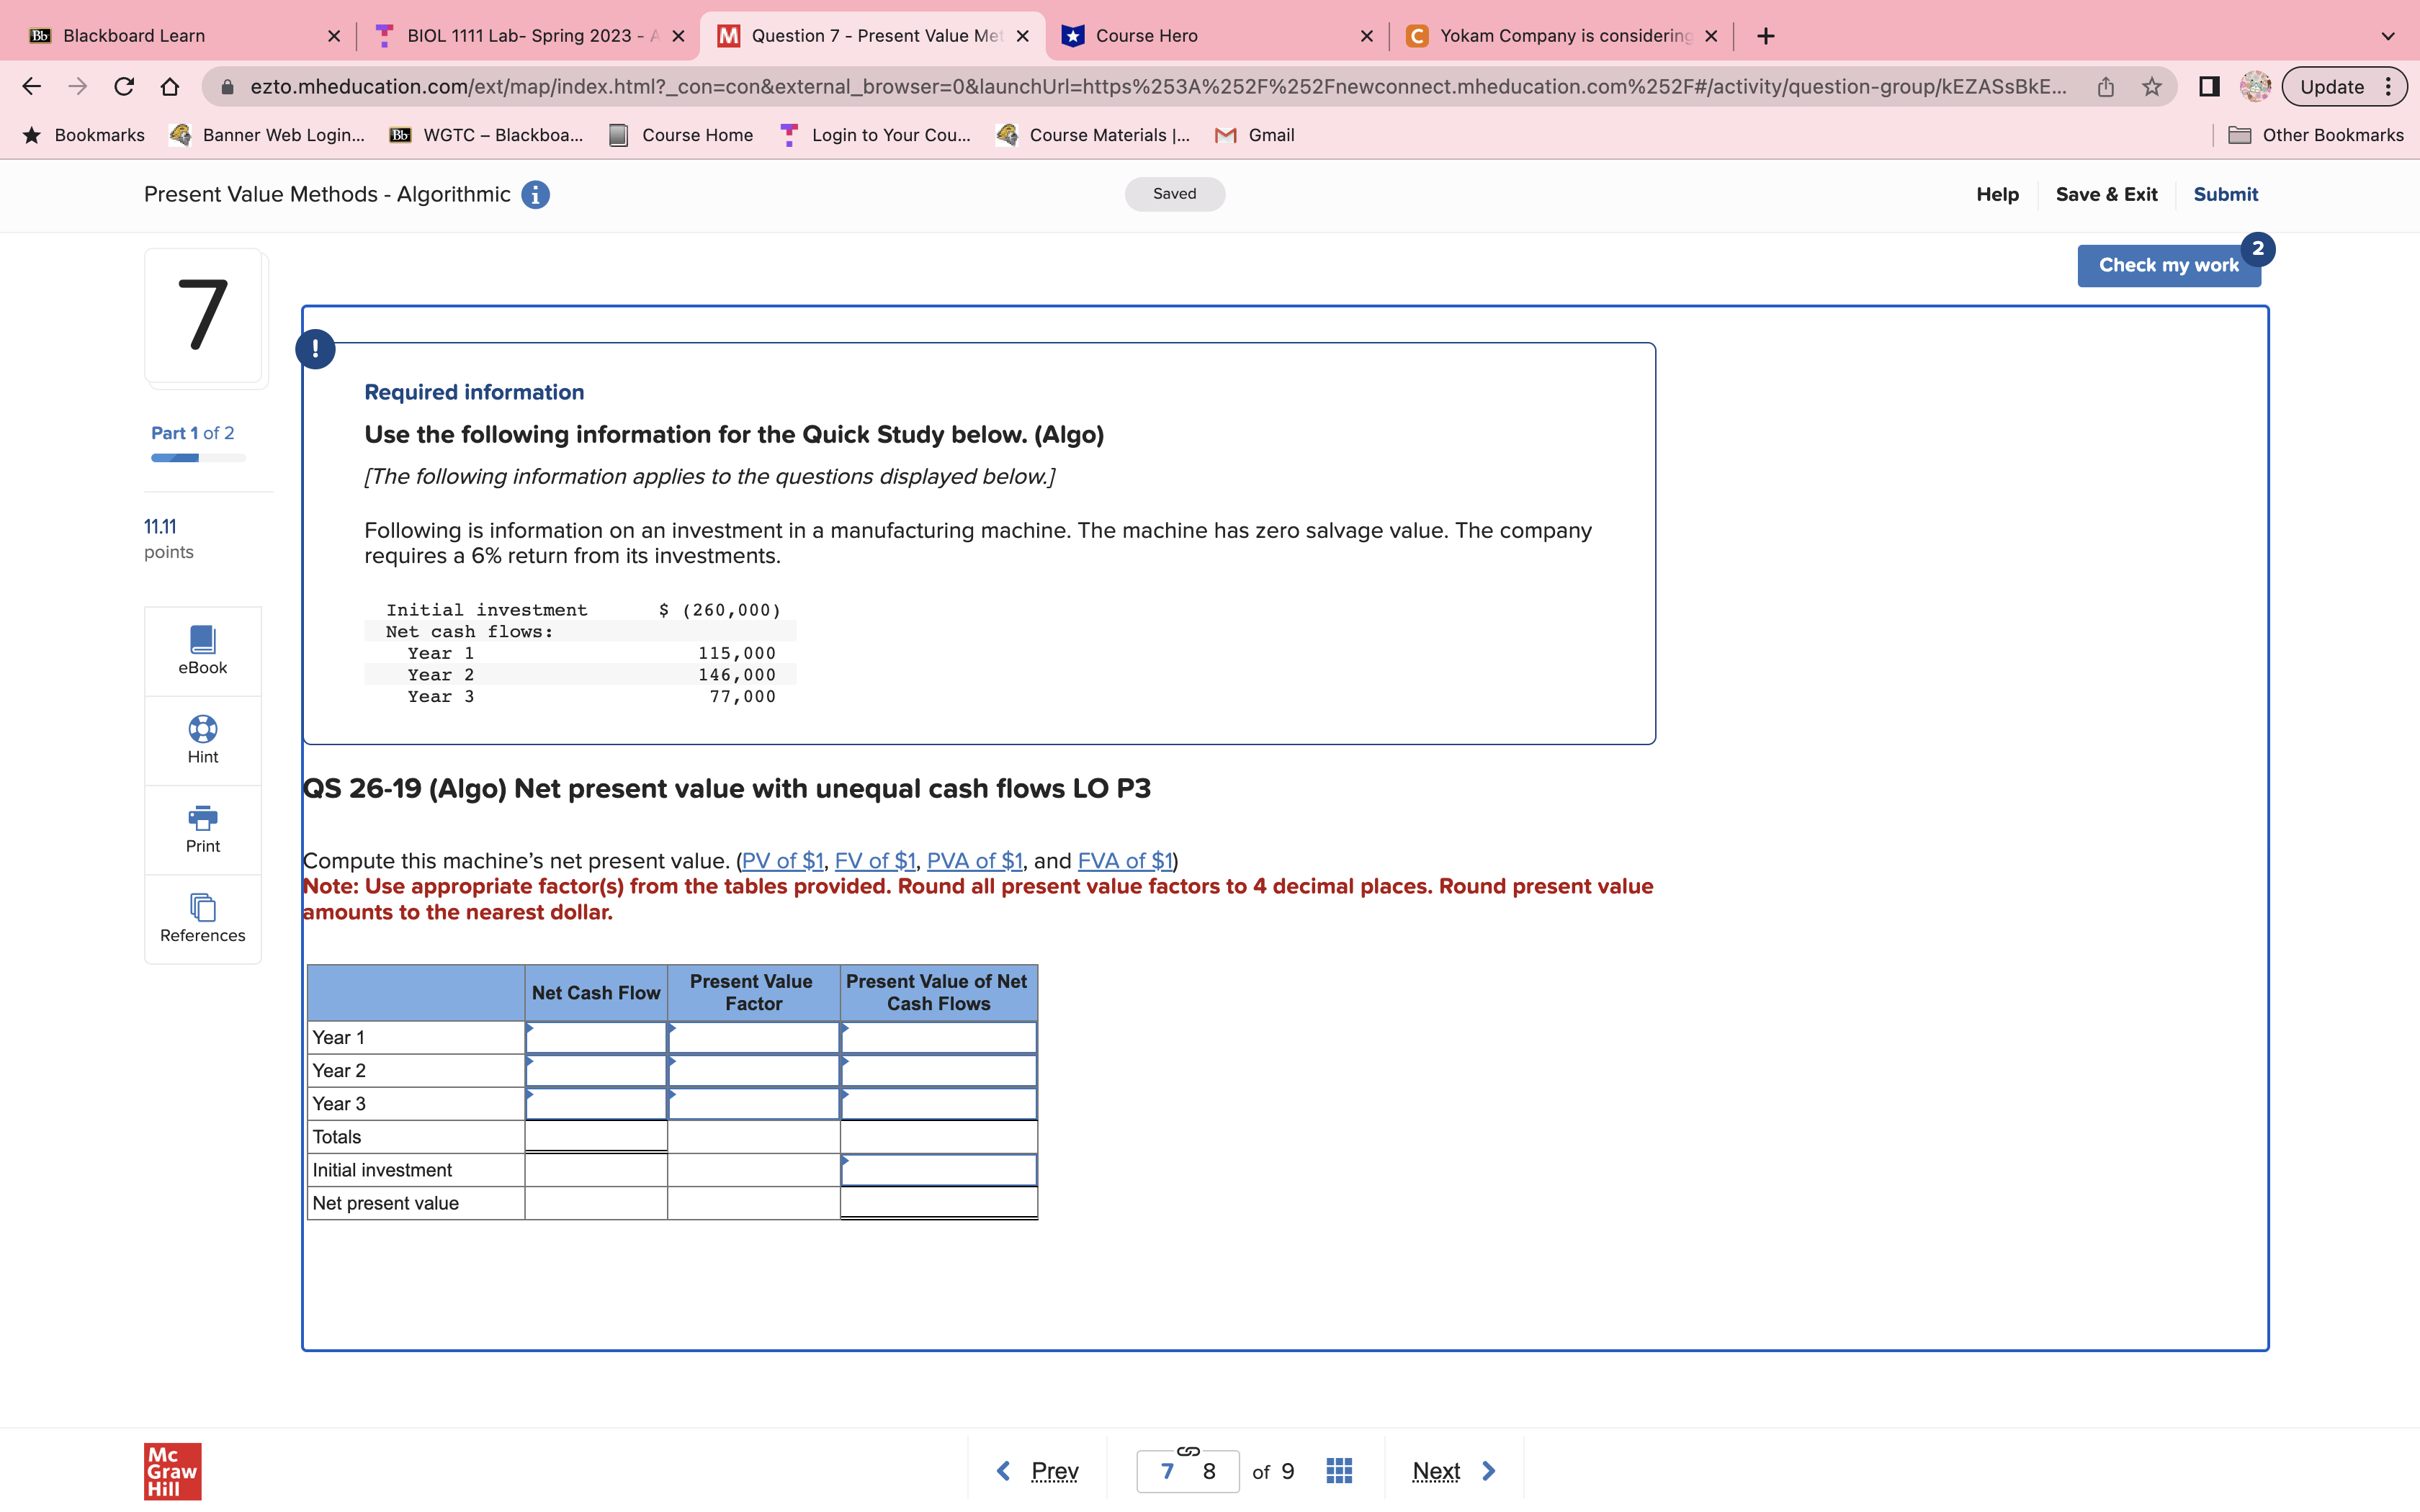Click the page number input showing 7
Screen dimensions: 2420x1512
1167,1470
